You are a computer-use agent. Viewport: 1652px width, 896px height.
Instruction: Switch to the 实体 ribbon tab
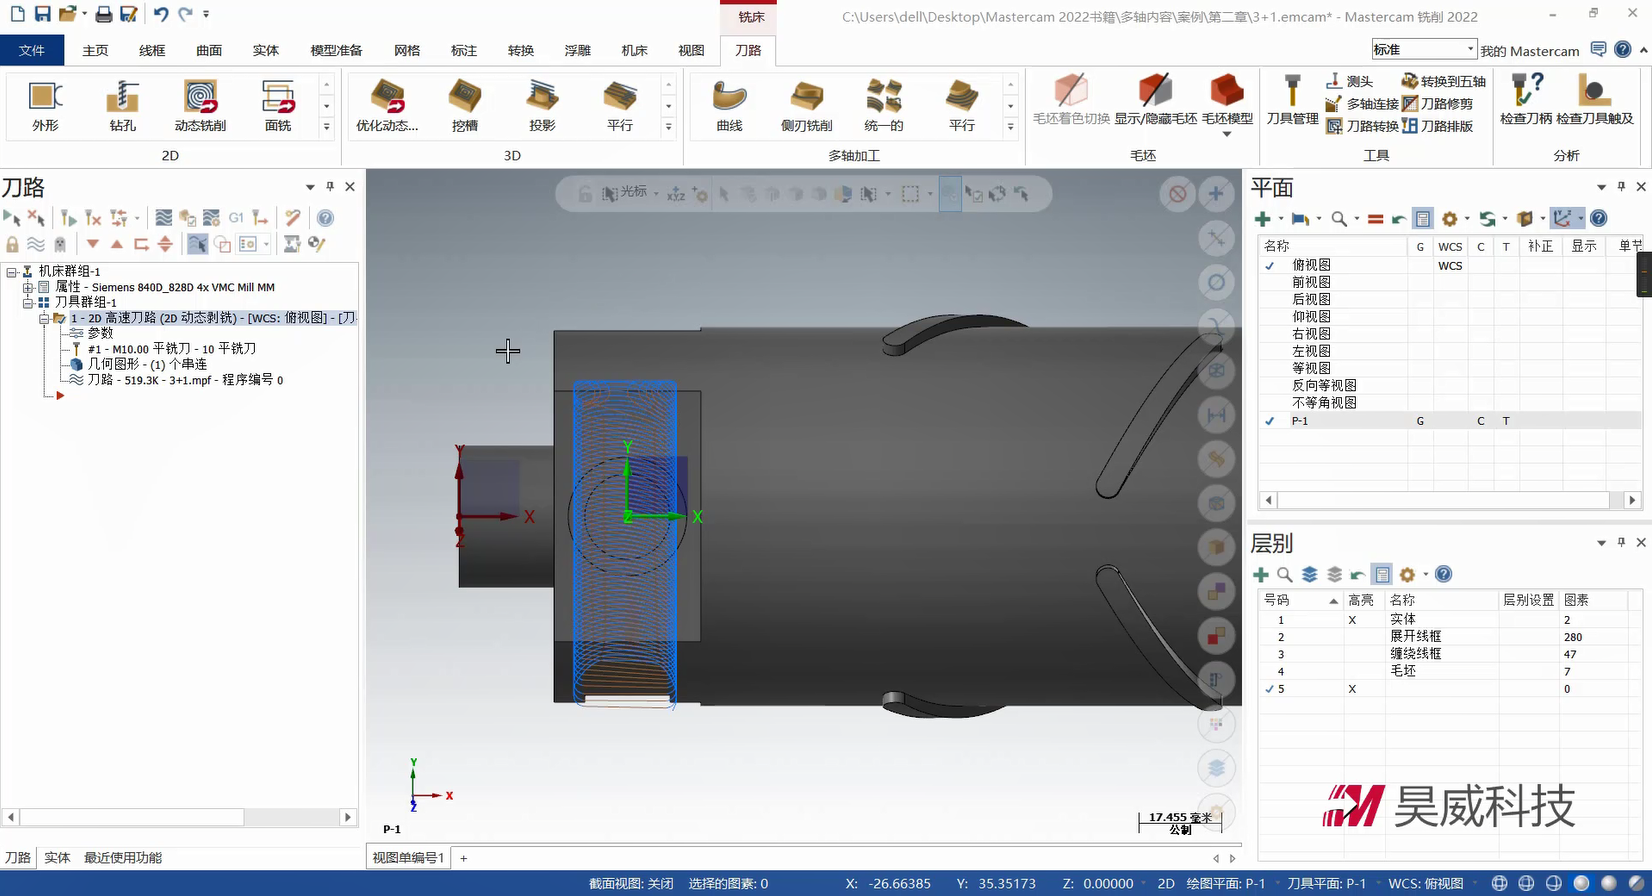(x=266, y=50)
